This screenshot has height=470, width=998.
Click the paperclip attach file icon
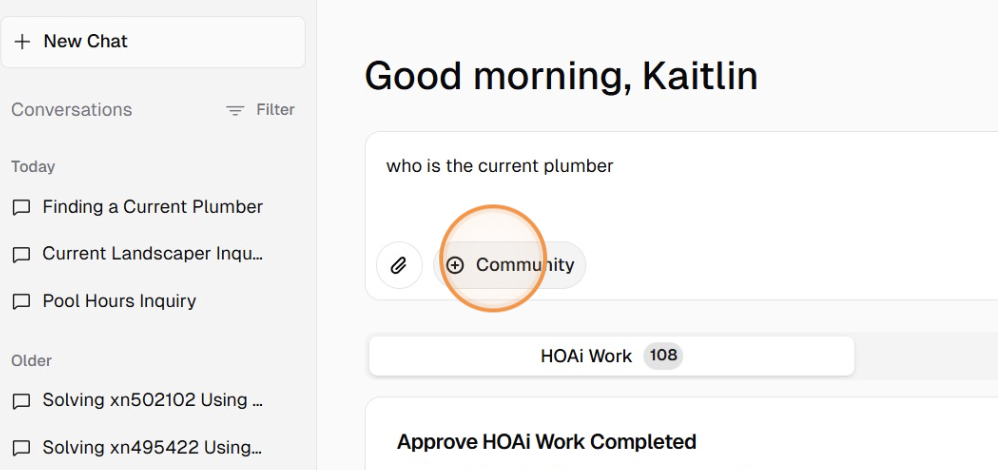[399, 265]
